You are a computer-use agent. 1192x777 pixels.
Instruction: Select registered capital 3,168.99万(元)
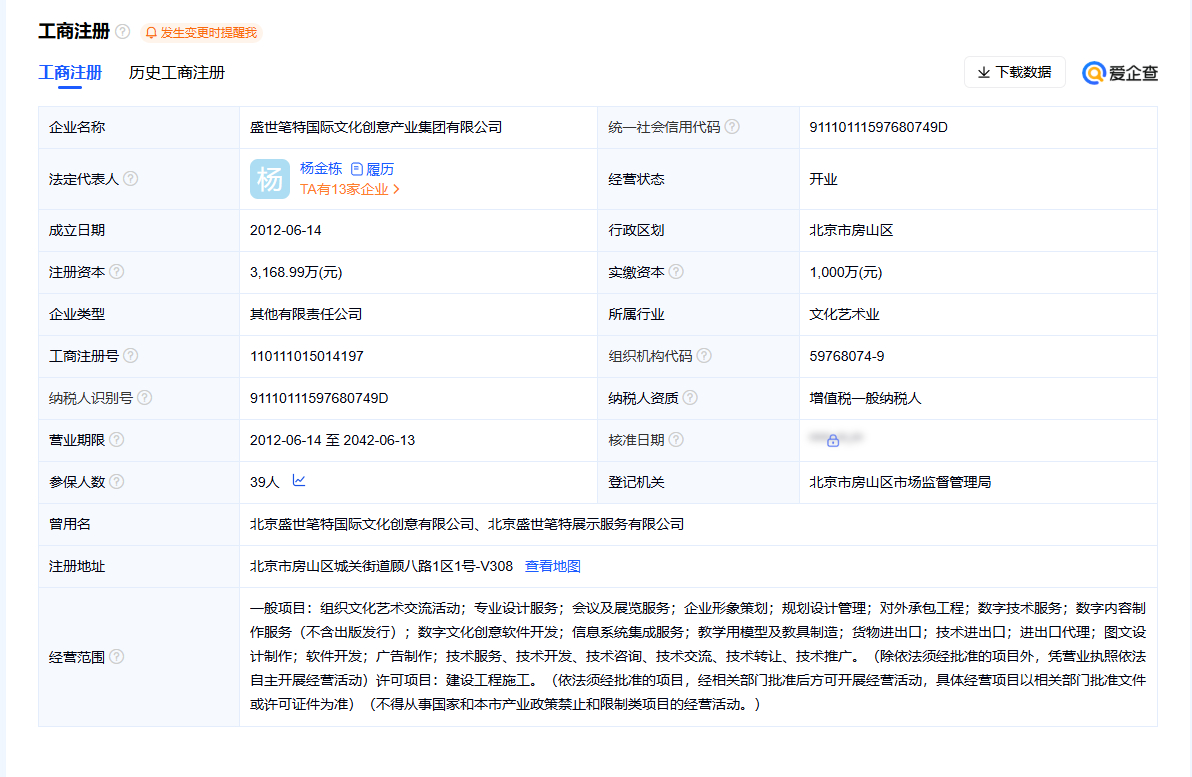pyautogui.click(x=296, y=272)
